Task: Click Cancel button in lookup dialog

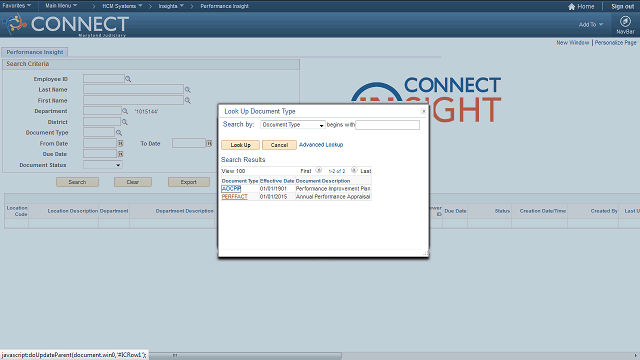Action: [x=279, y=145]
